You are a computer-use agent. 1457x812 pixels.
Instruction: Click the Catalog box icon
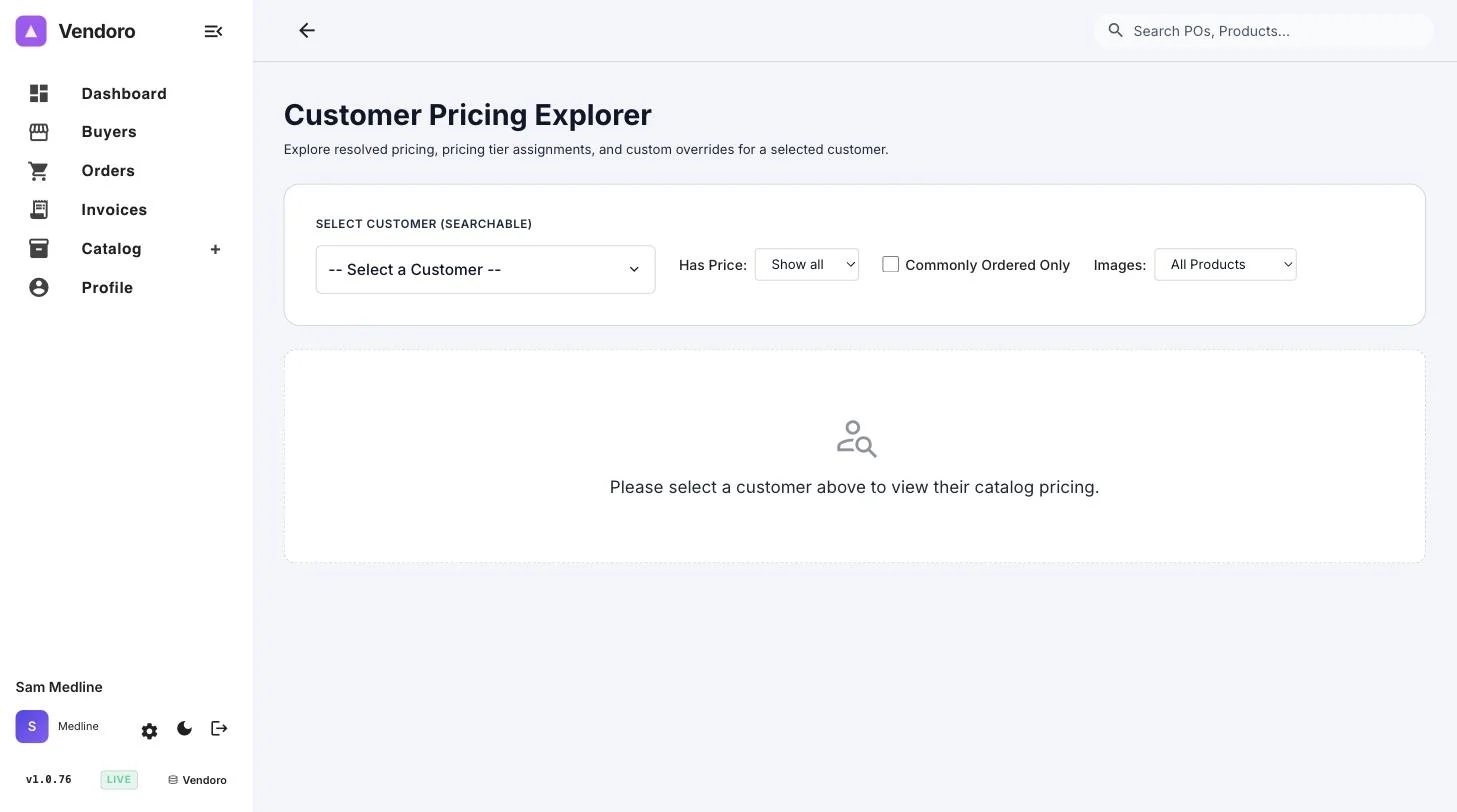(39, 249)
